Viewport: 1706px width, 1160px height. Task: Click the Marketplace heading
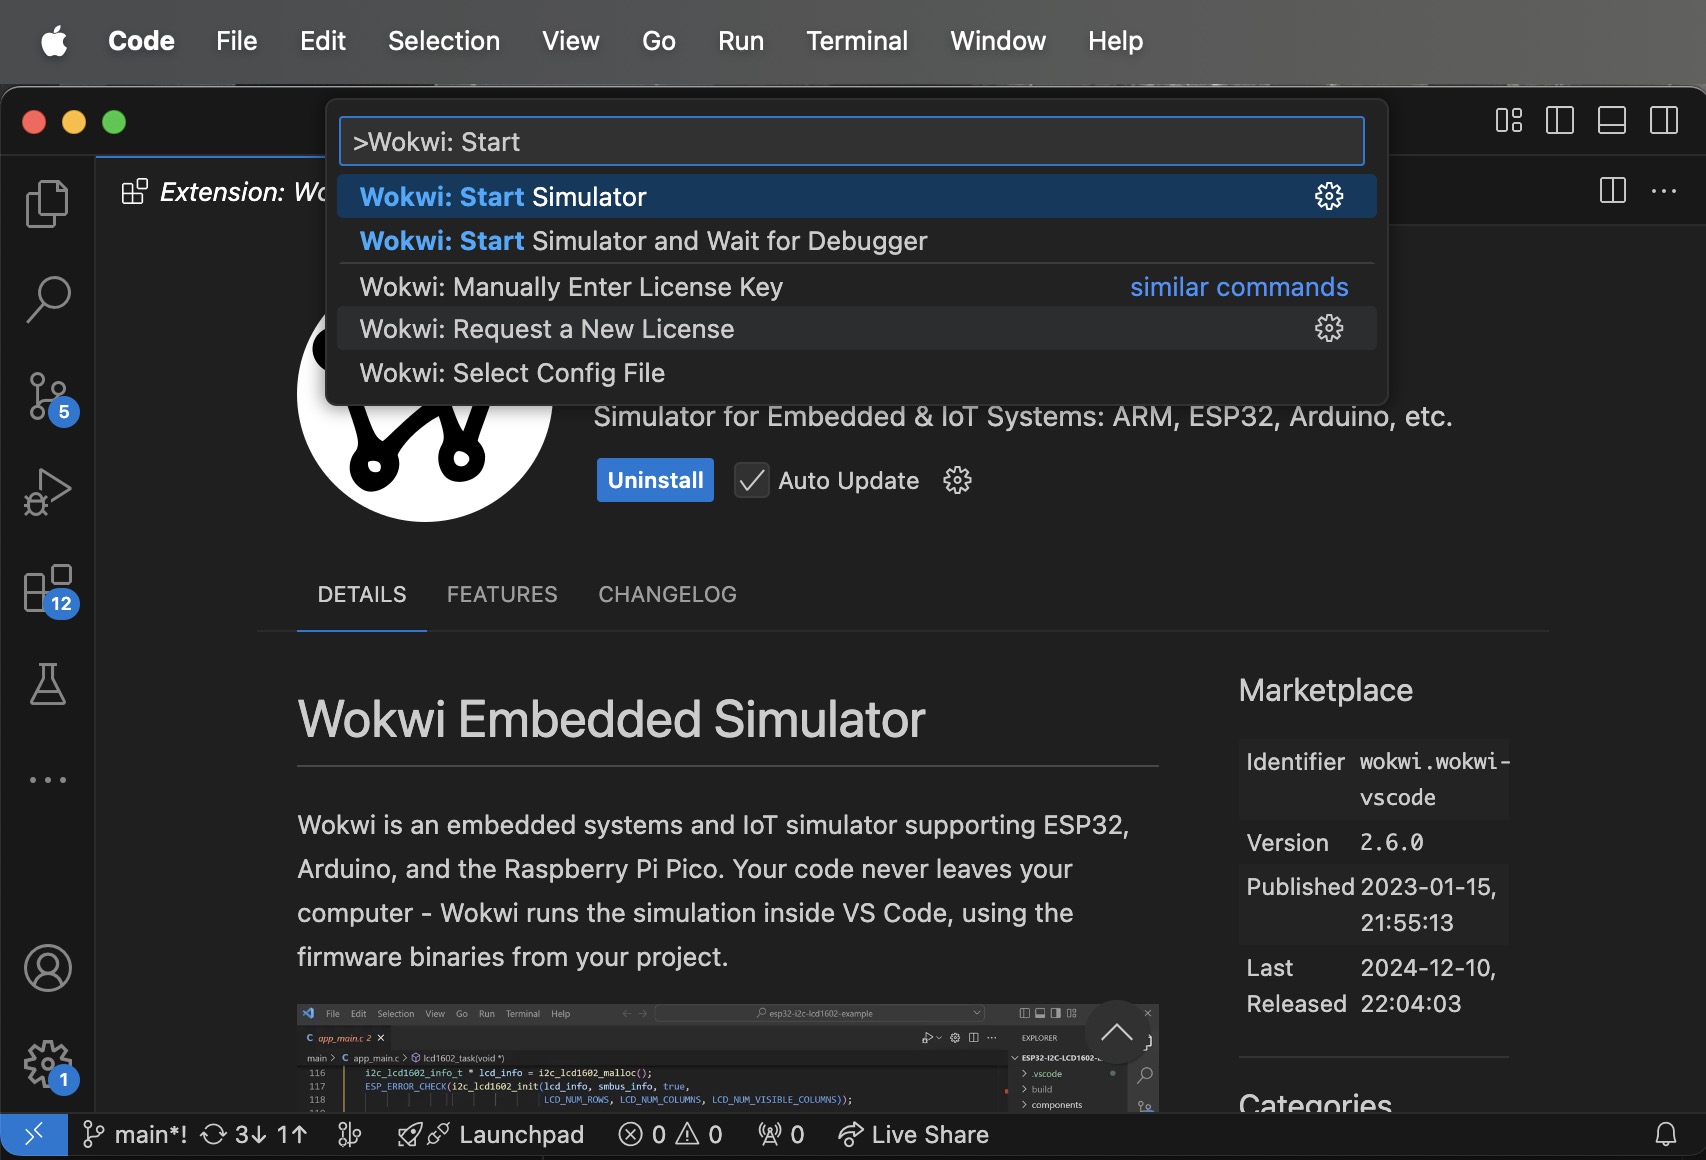[1325, 690]
